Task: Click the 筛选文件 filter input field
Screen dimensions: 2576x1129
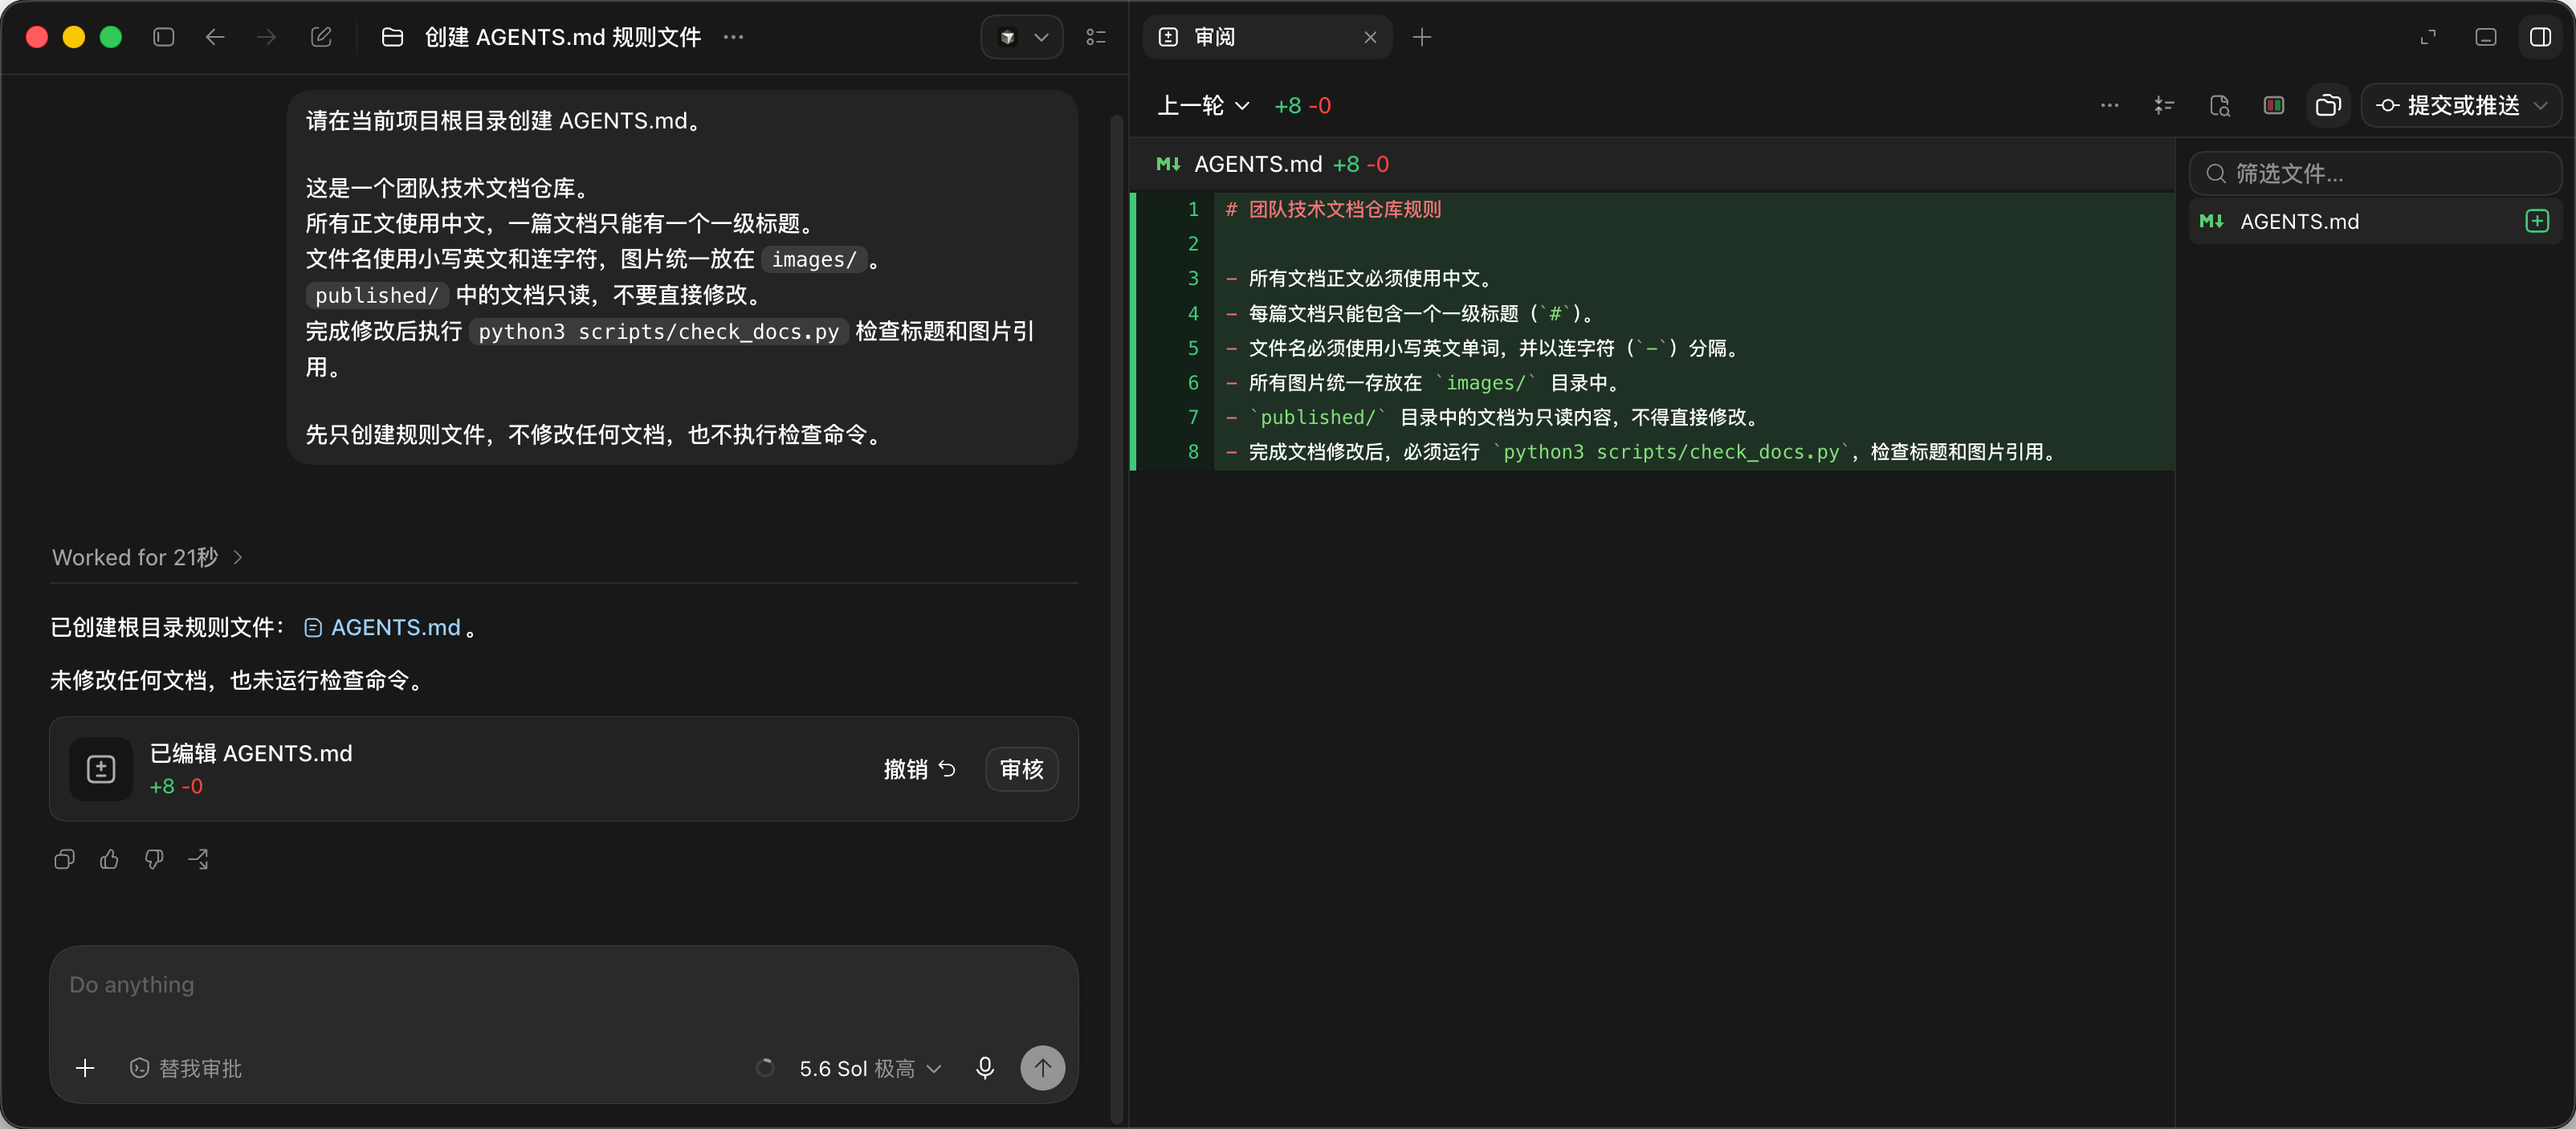Action: (2375, 173)
